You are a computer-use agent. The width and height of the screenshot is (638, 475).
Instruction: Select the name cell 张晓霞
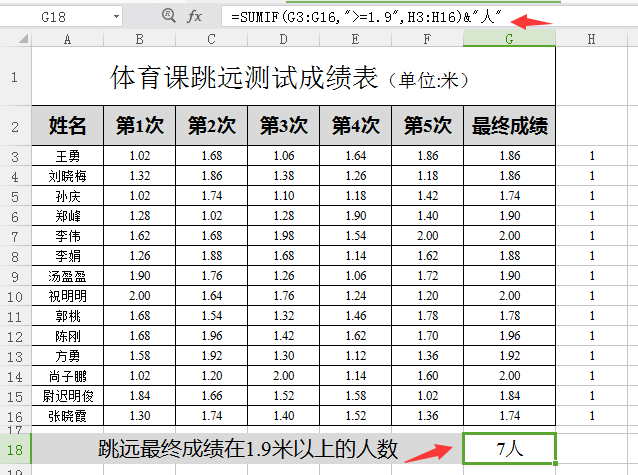[68, 416]
